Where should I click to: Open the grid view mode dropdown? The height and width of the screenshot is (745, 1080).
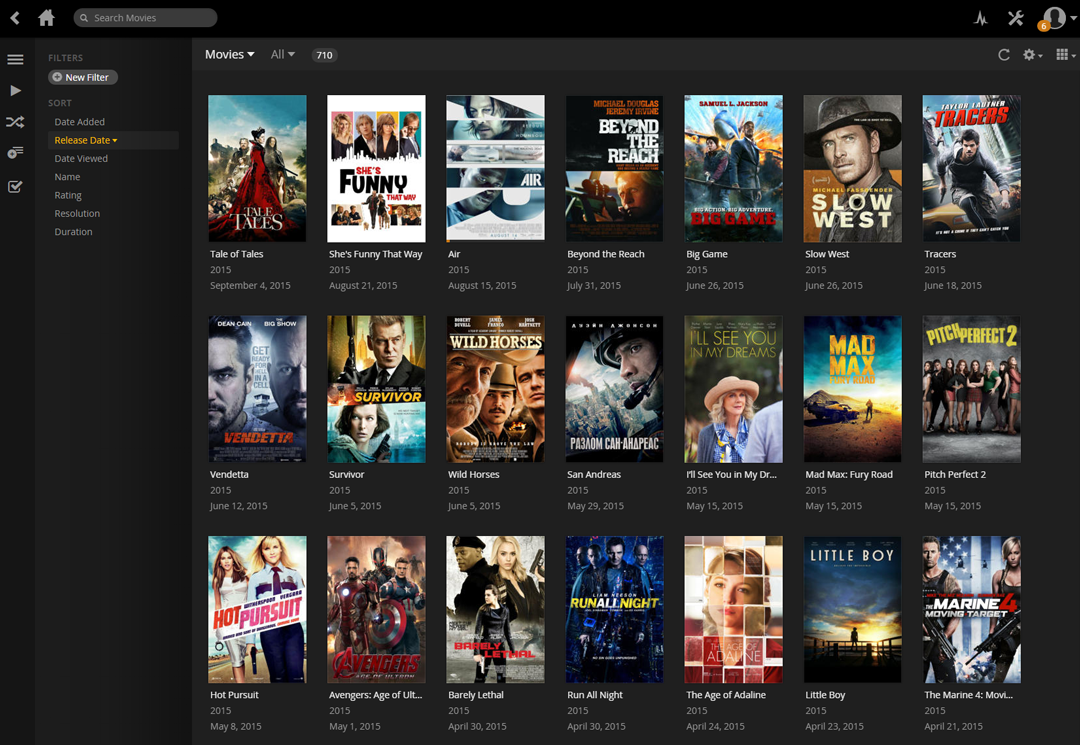(x=1066, y=55)
